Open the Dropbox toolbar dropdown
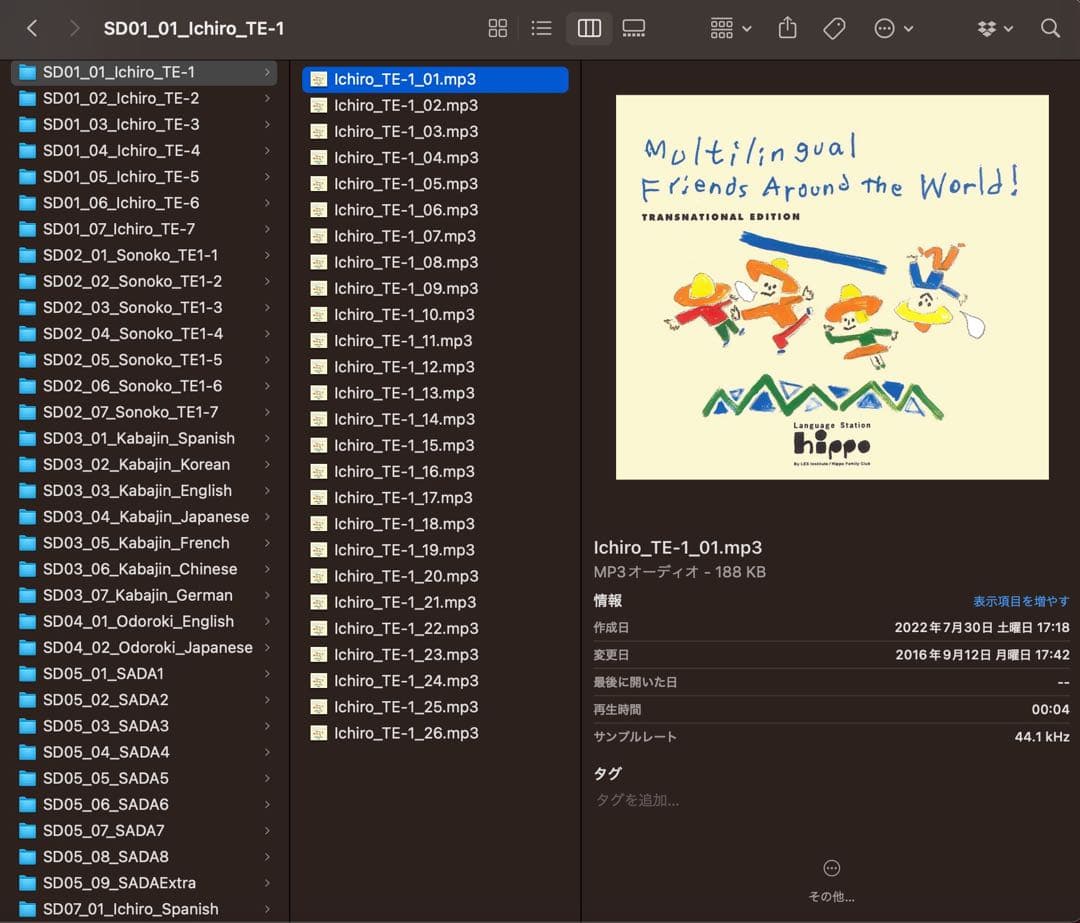The image size is (1080, 923). pyautogui.click(x=995, y=28)
